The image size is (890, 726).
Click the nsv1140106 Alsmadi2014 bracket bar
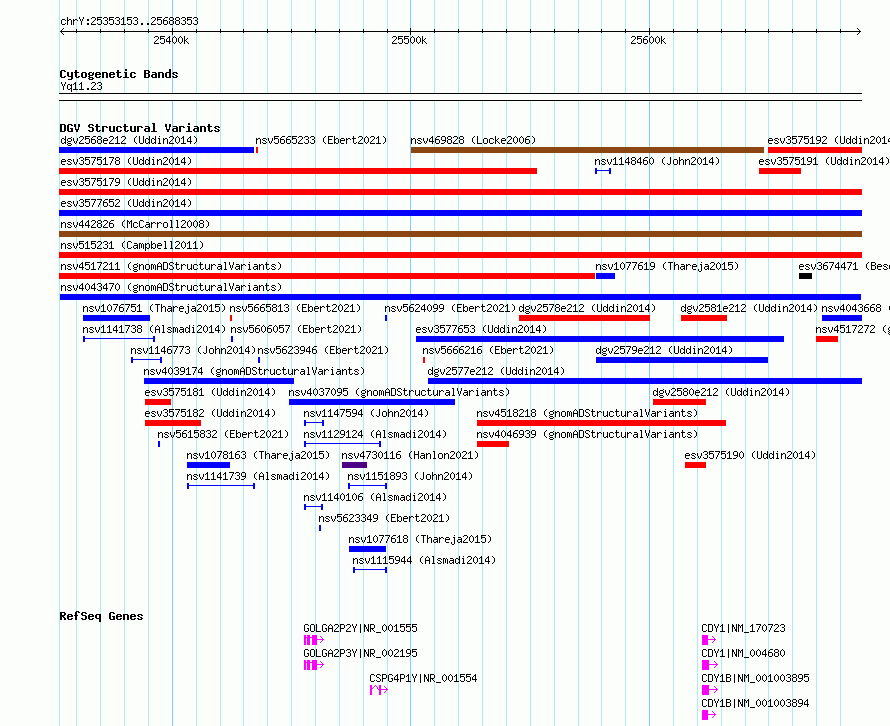313,507
